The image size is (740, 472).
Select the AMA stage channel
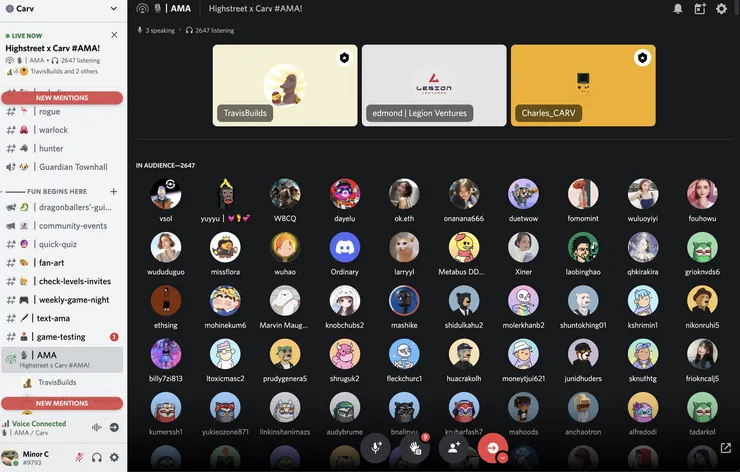(62, 360)
